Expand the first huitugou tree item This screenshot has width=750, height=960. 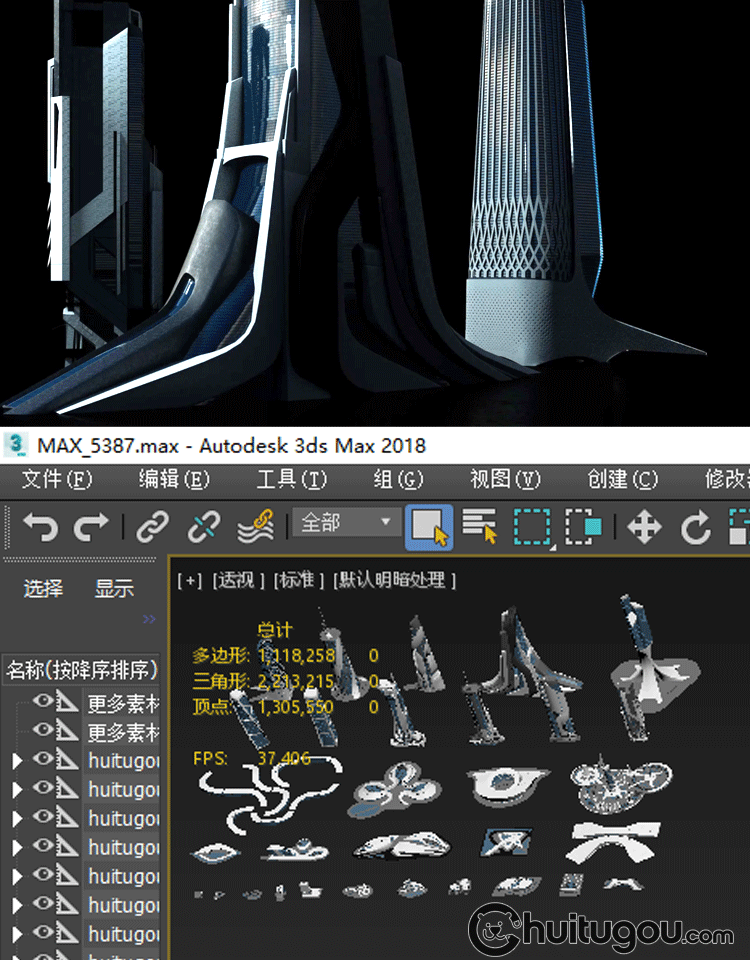point(17,761)
